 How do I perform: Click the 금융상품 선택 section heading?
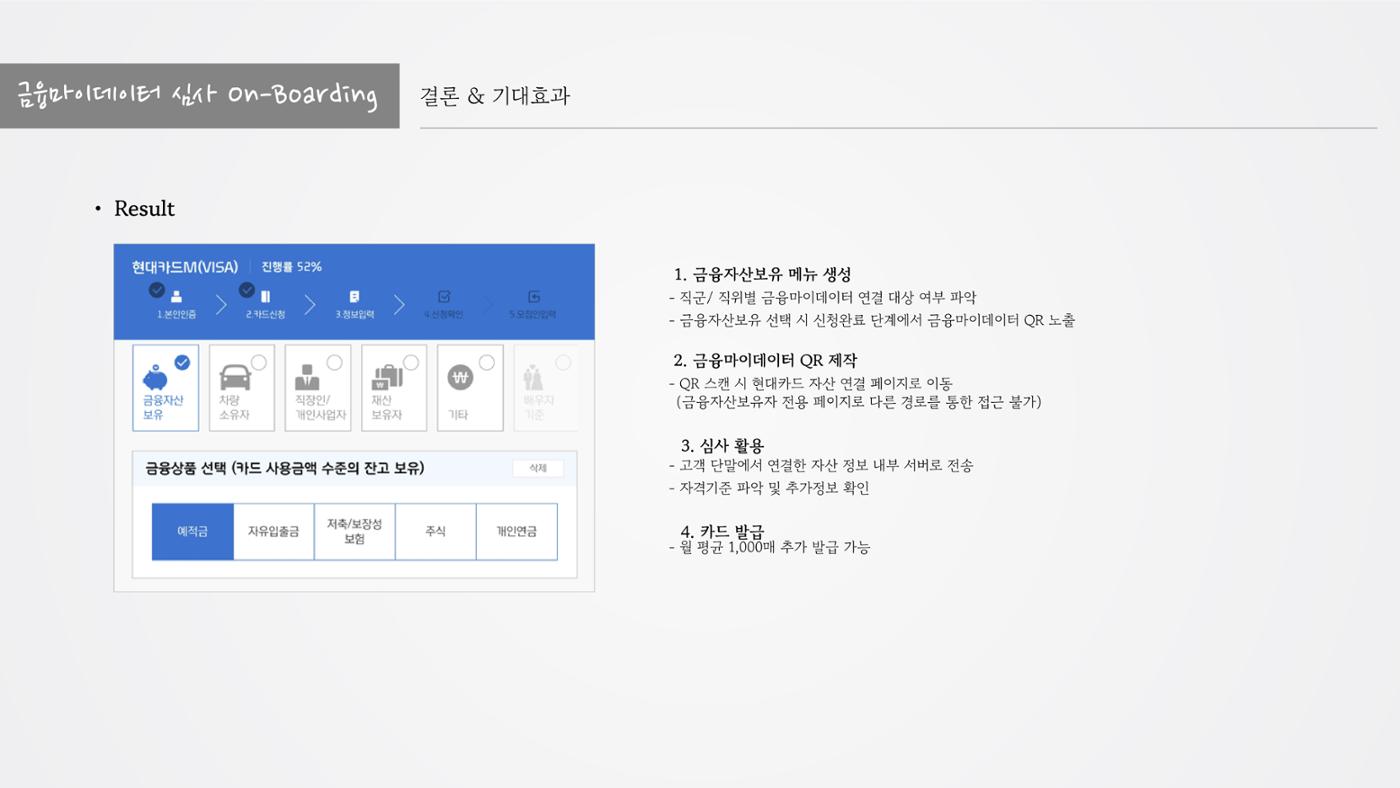pos(285,468)
